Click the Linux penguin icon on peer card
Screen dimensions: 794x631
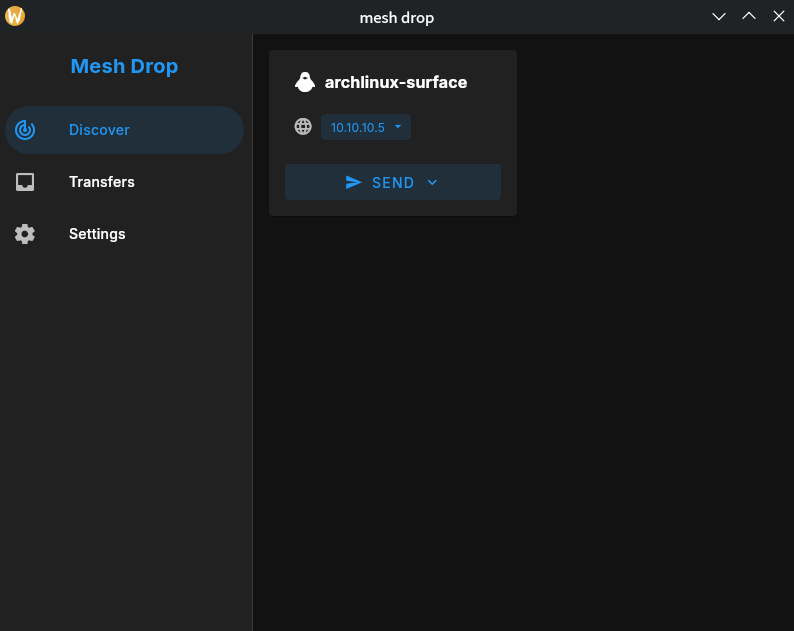tap(305, 82)
